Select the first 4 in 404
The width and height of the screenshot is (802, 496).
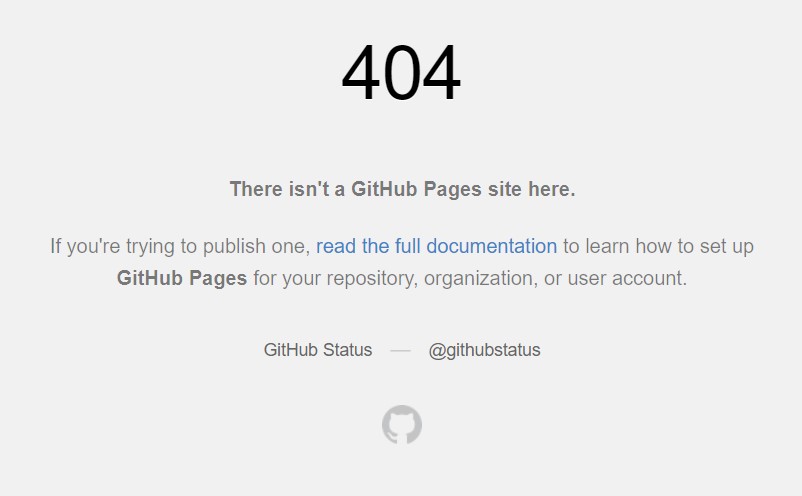tap(361, 73)
